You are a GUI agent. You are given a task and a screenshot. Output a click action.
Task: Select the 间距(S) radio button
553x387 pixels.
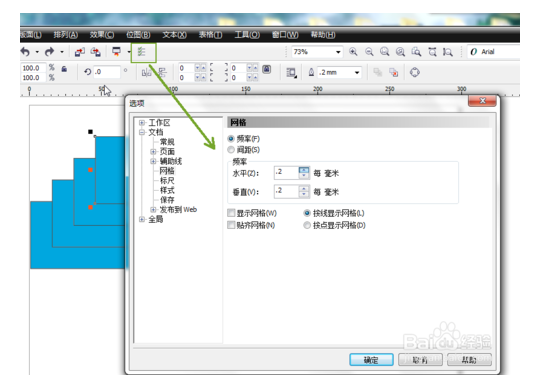point(231,150)
